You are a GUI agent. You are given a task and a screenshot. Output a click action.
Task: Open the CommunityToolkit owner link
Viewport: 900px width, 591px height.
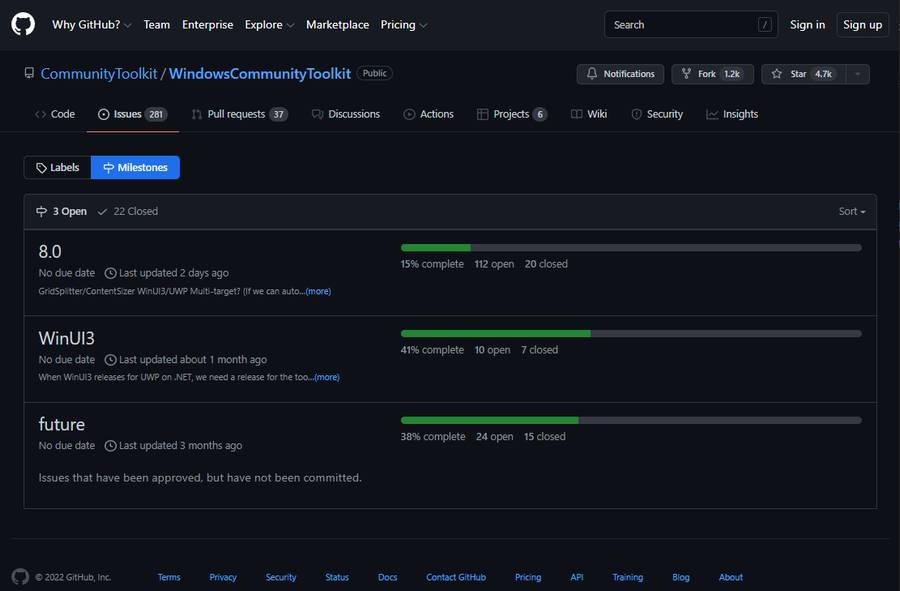tap(99, 73)
